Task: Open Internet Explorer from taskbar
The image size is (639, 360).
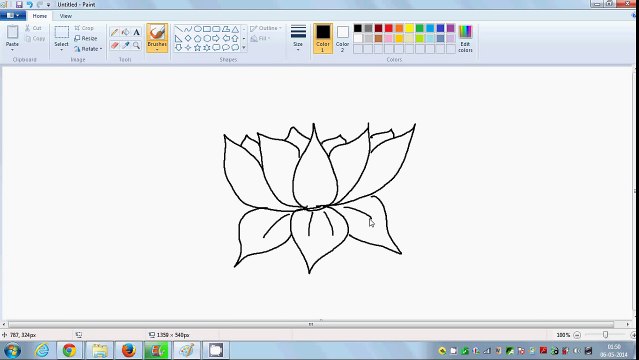Action: click(x=42, y=350)
